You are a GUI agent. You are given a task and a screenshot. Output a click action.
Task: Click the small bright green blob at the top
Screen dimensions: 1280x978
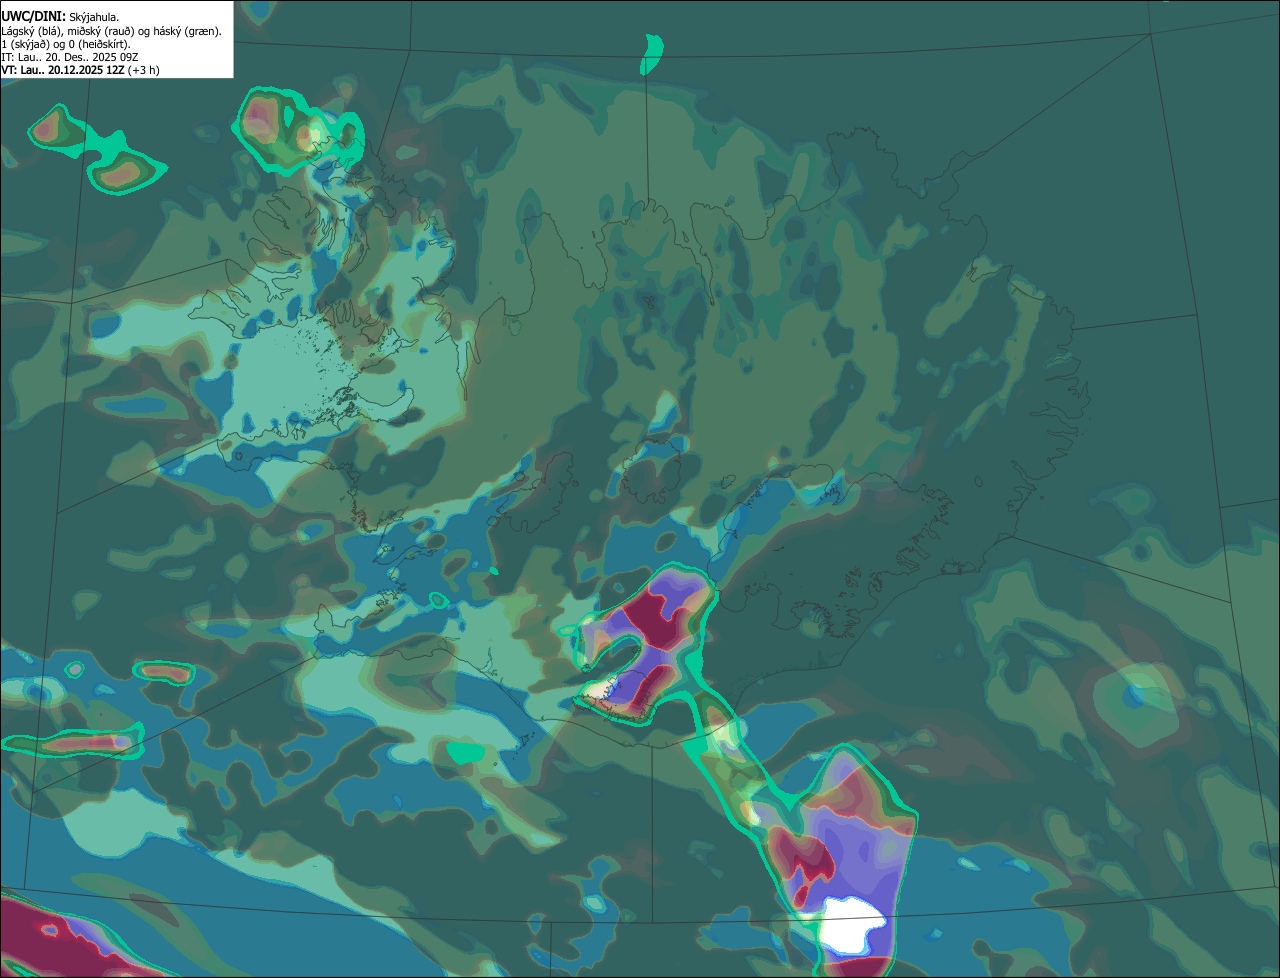652,54
